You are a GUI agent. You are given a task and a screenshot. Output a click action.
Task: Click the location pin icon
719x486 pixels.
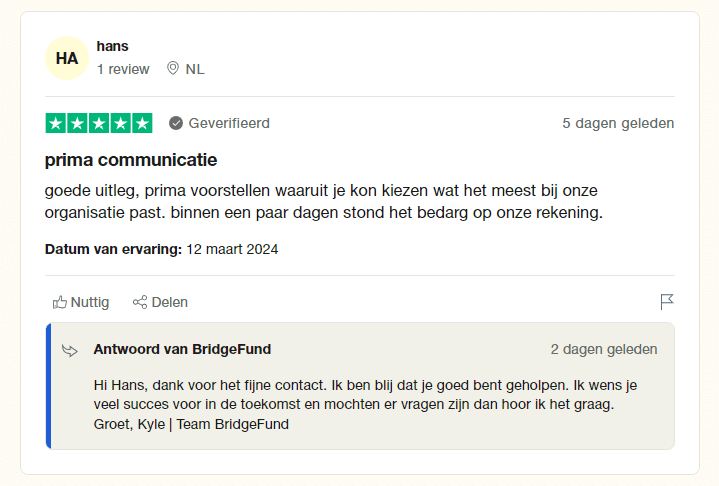click(173, 69)
